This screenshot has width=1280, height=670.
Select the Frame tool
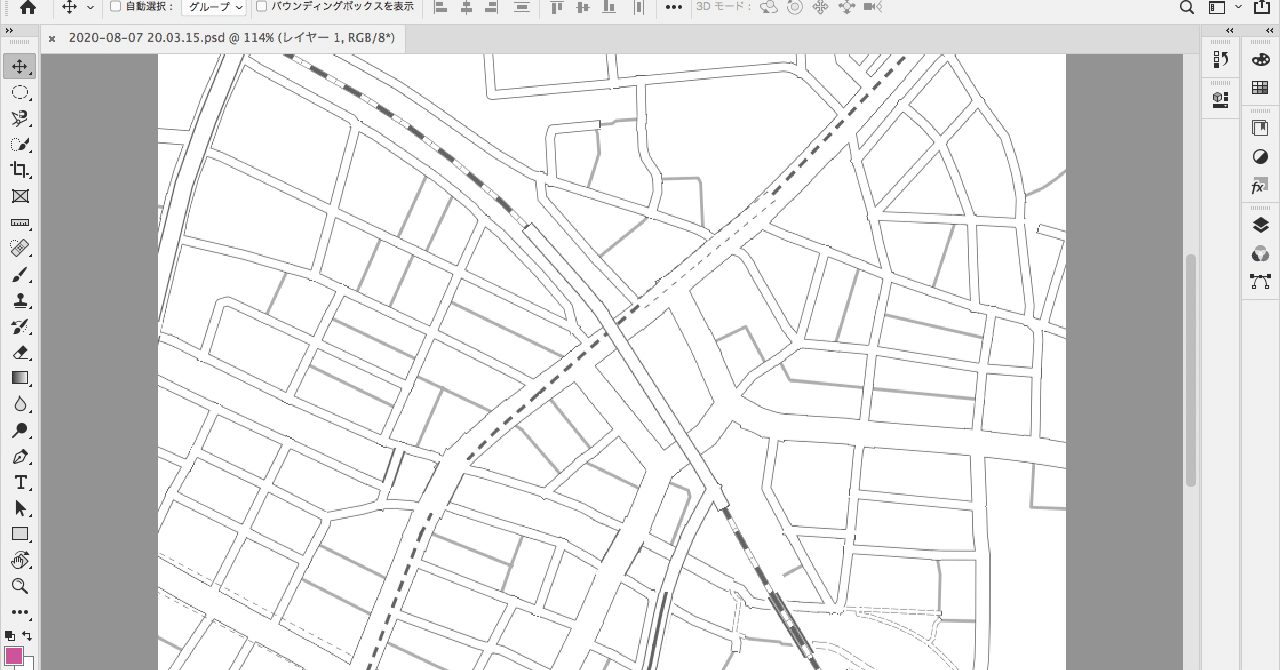[x=19, y=196]
